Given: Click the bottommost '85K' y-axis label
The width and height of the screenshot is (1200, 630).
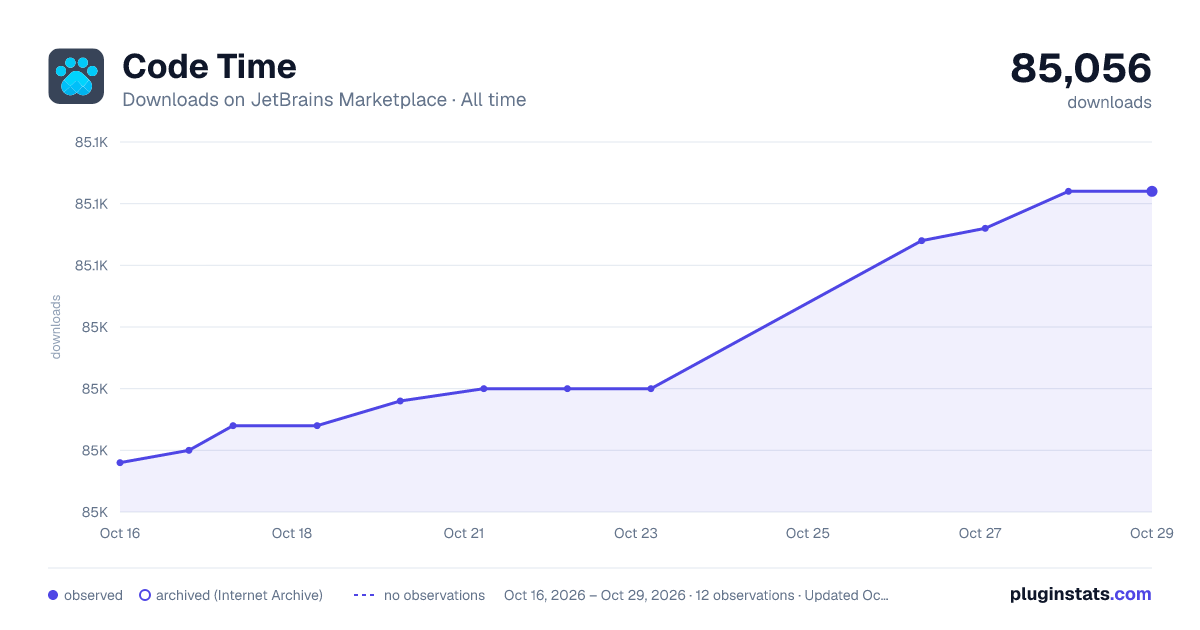Looking at the screenshot, I should tap(94, 512).
